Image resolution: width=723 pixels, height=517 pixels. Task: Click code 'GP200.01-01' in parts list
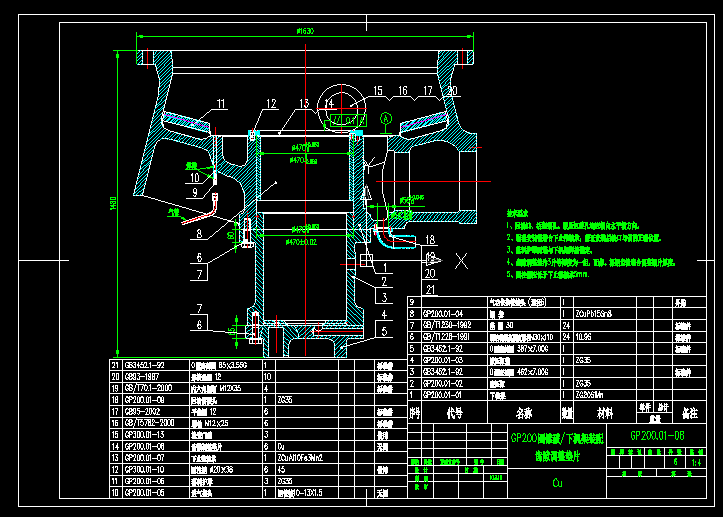tap(443, 395)
